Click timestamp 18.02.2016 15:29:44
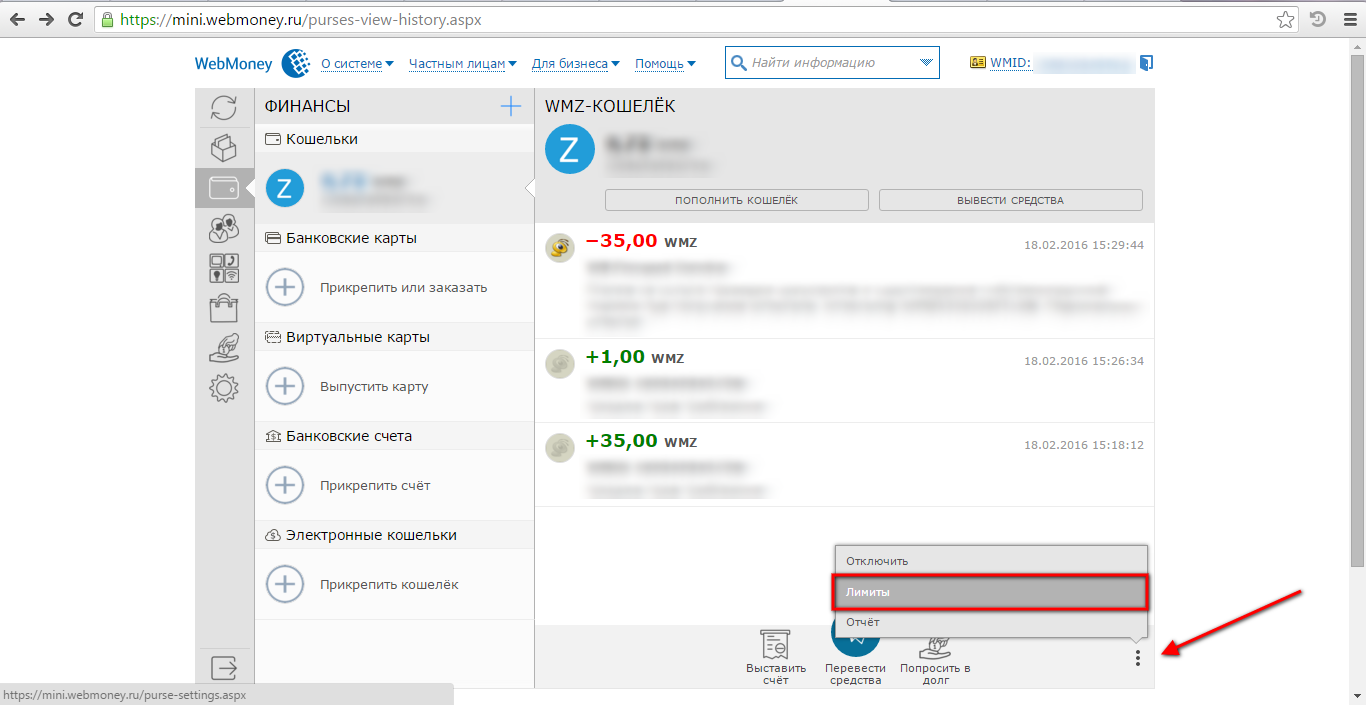1366x705 pixels. point(1084,244)
